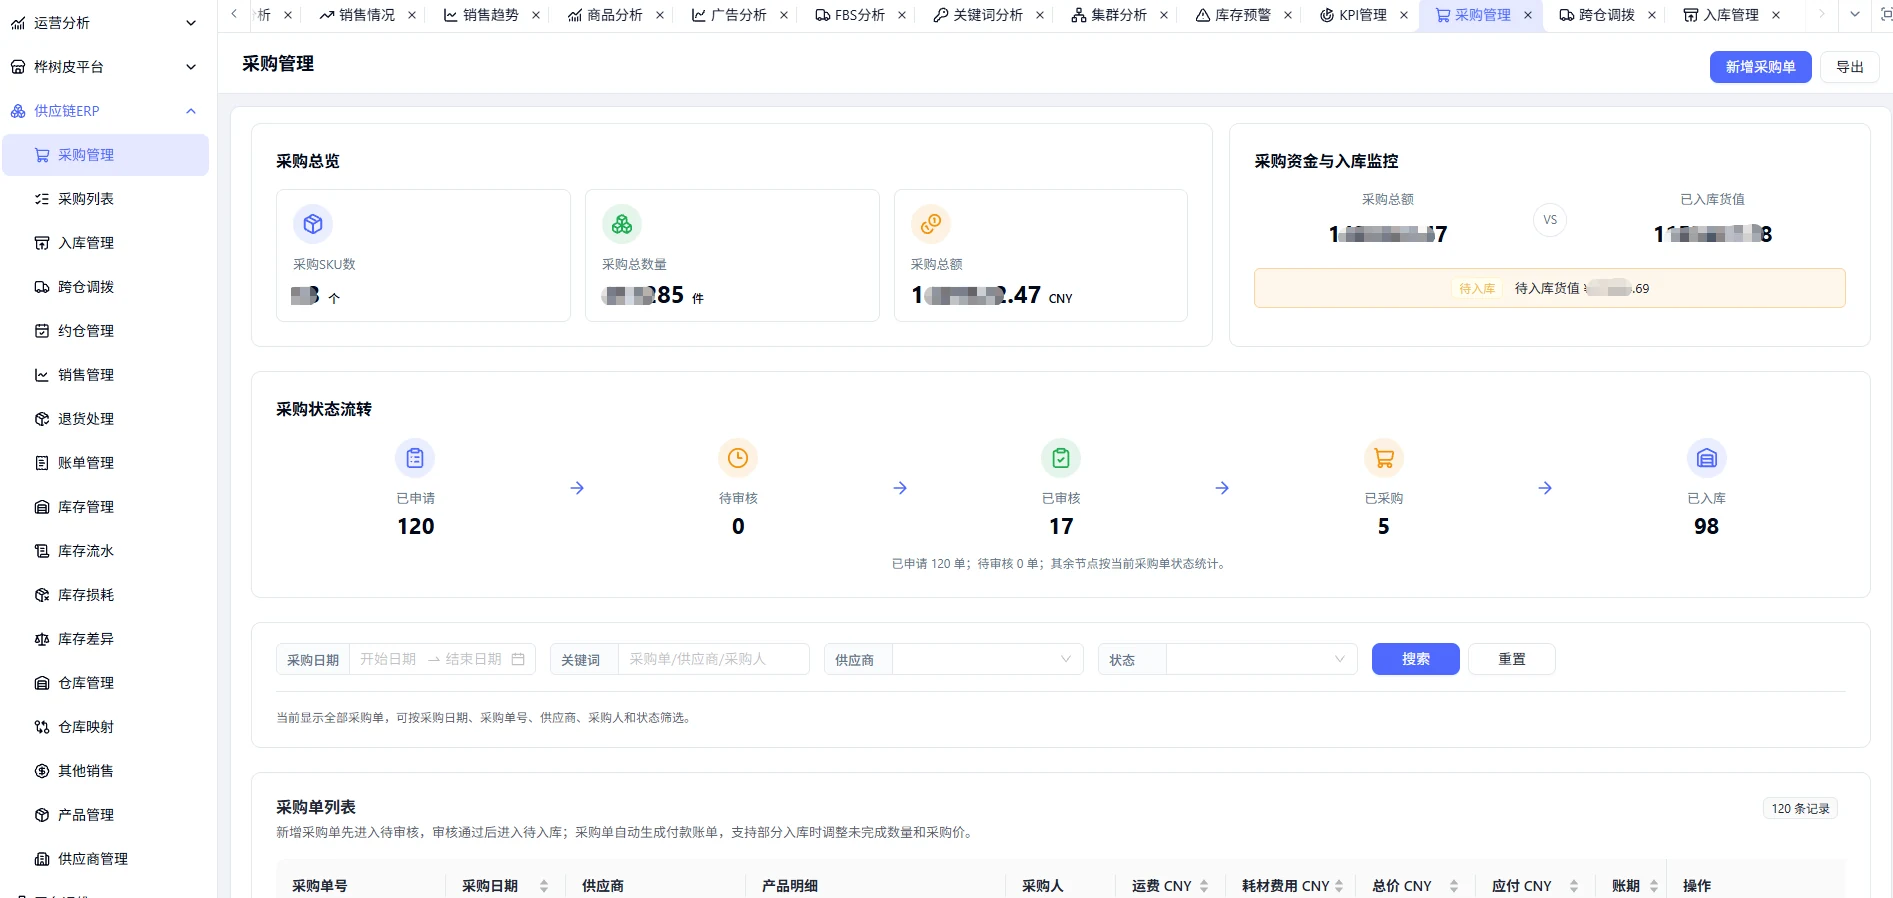Click the orange cart icon above 已采购
1893x898 pixels.
(x=1384, y=458)
